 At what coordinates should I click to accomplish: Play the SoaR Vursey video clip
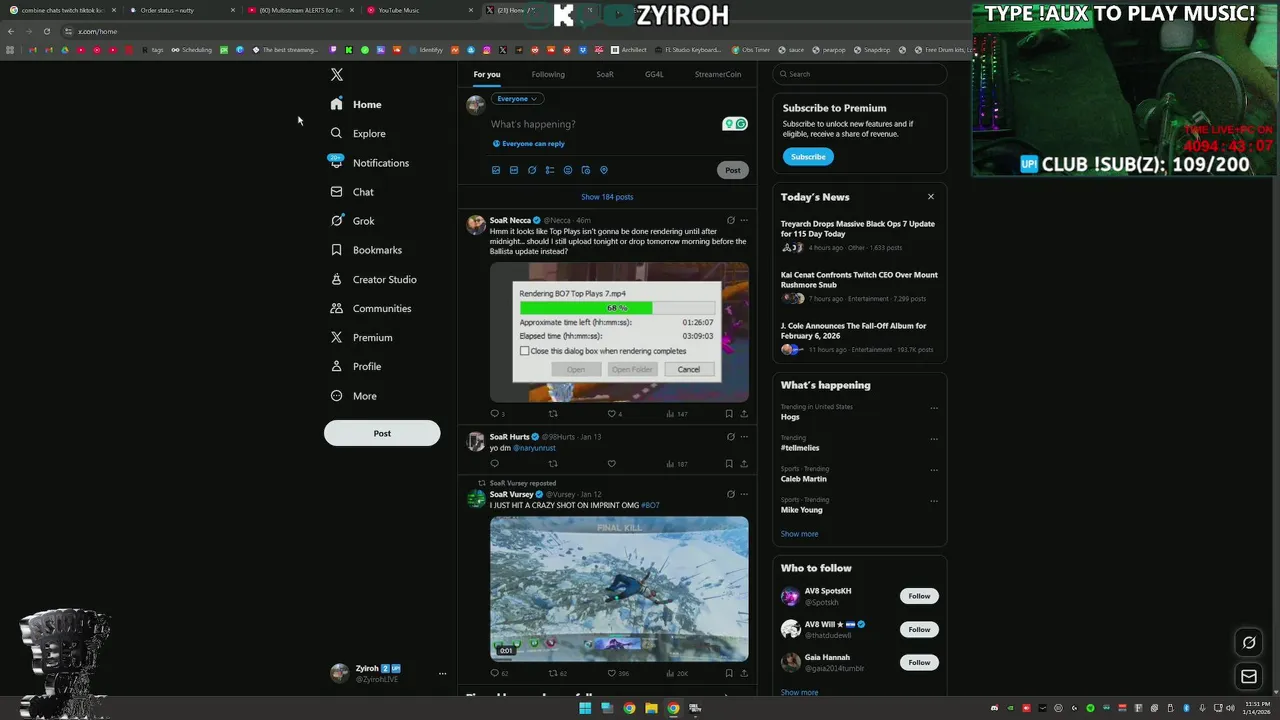pyautogui.click(x=619, y=588)
